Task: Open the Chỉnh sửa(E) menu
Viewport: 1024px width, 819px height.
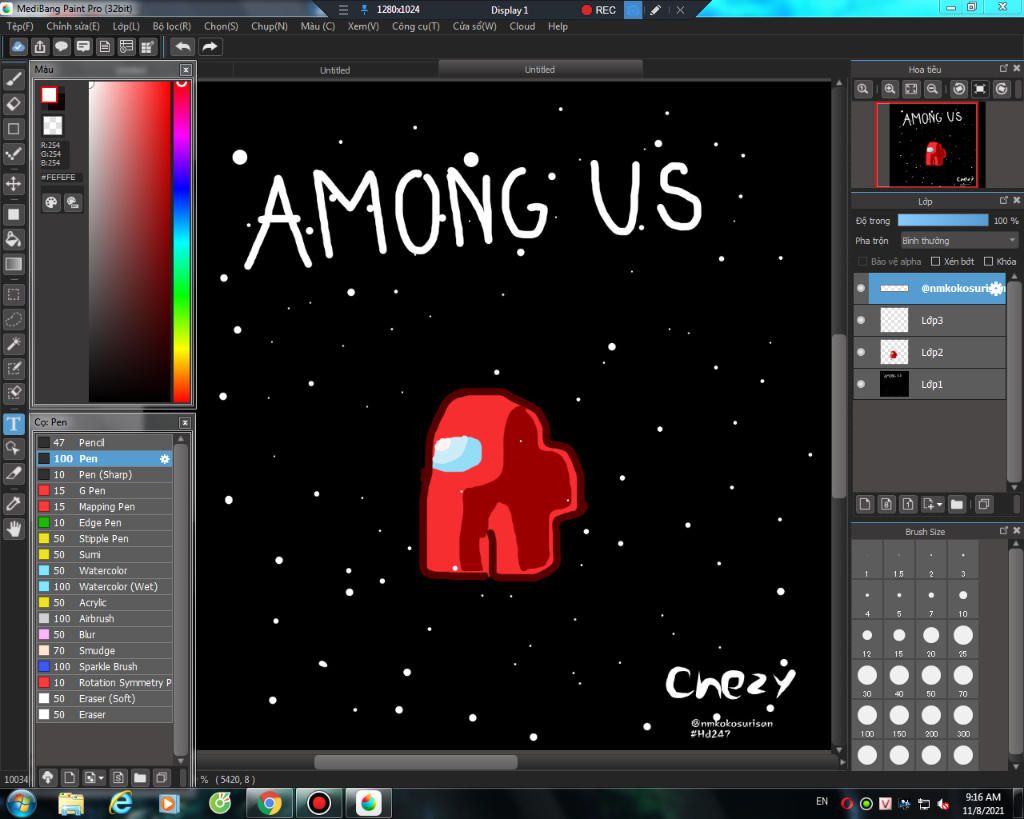Action: (x=73, y=26)
